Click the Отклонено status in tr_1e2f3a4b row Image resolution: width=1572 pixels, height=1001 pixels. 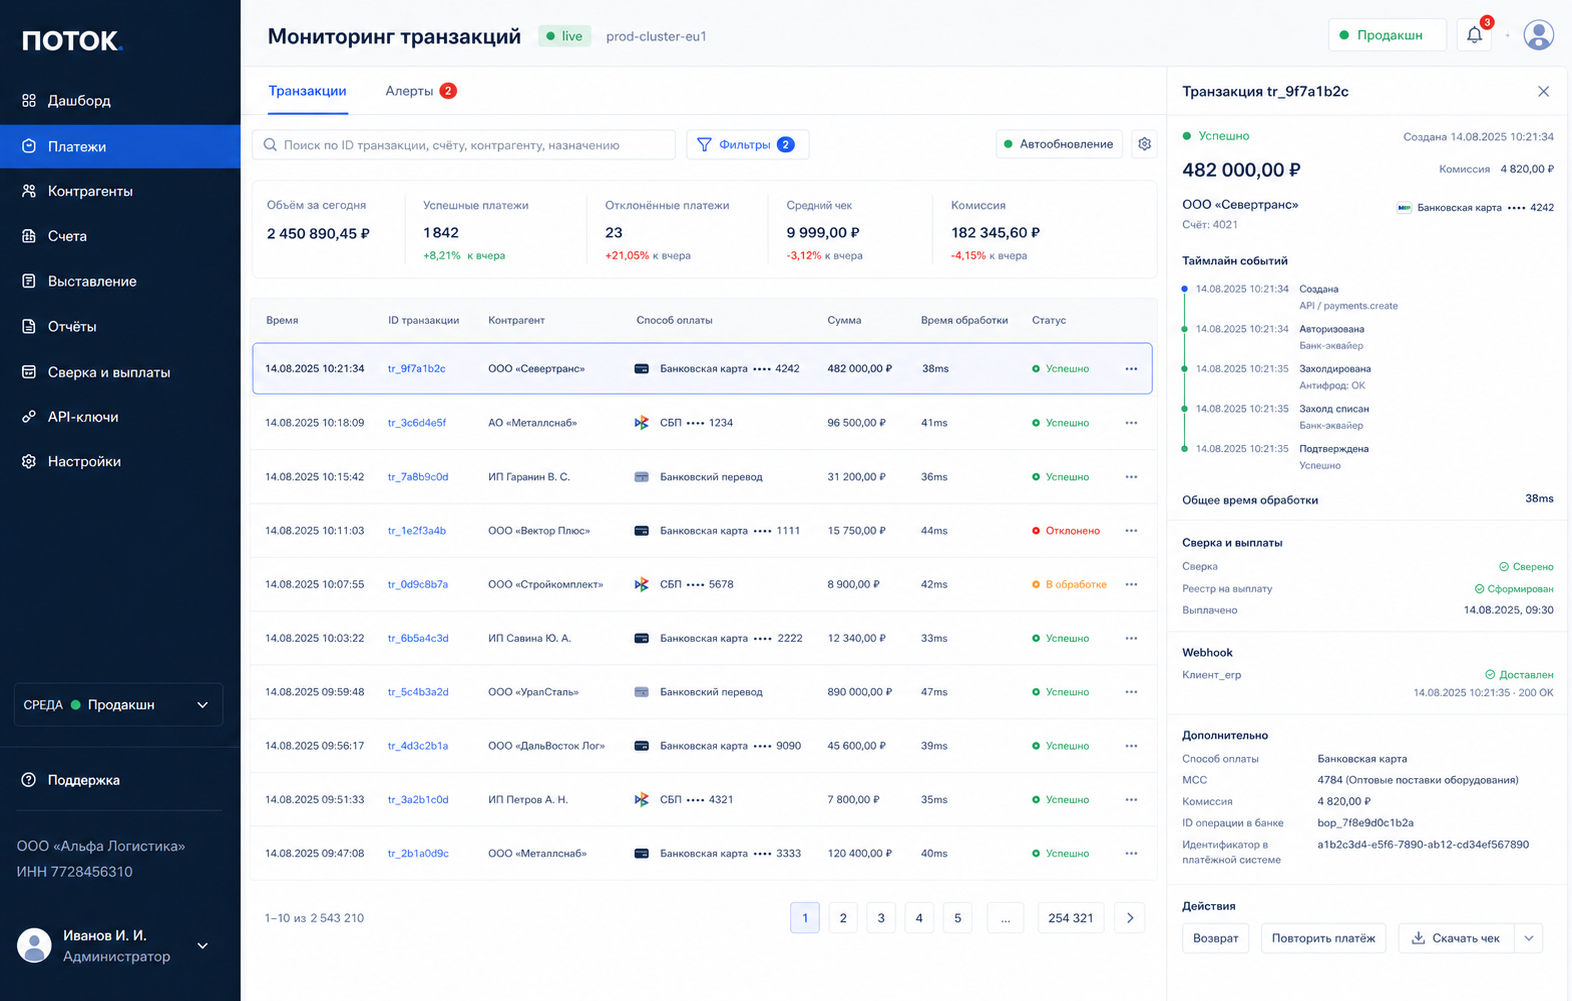1066,531
